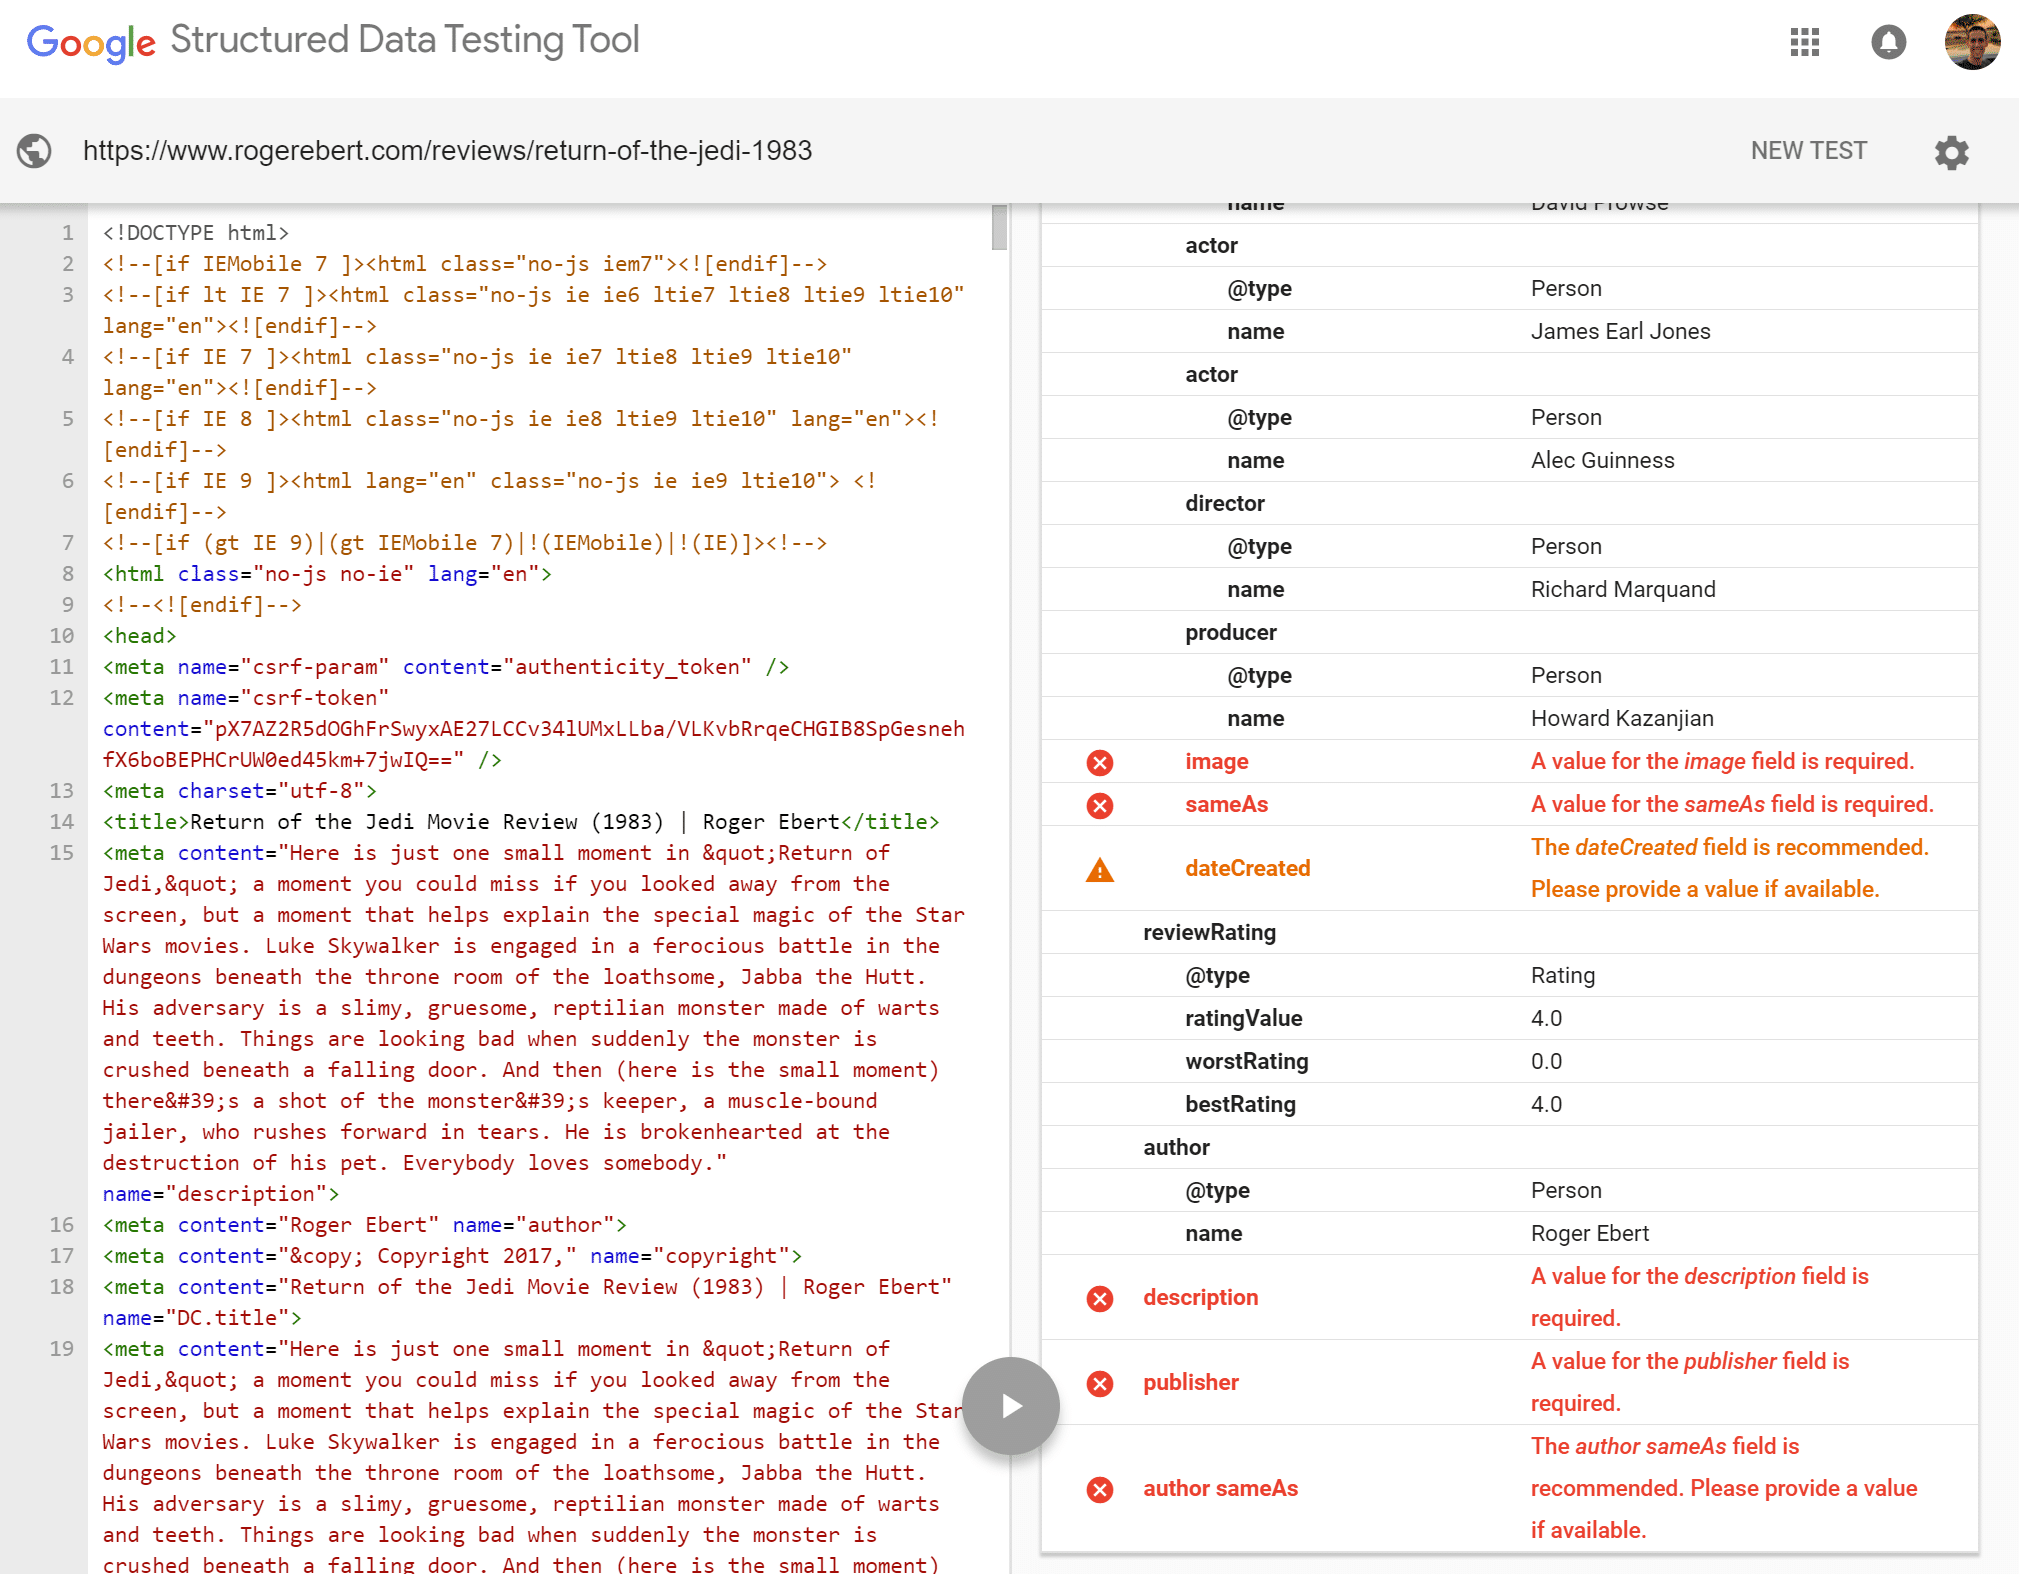Click 'A value for the image field is required'
The width and height of the screenshot is (2019, 1574).
pos(1722,762)
